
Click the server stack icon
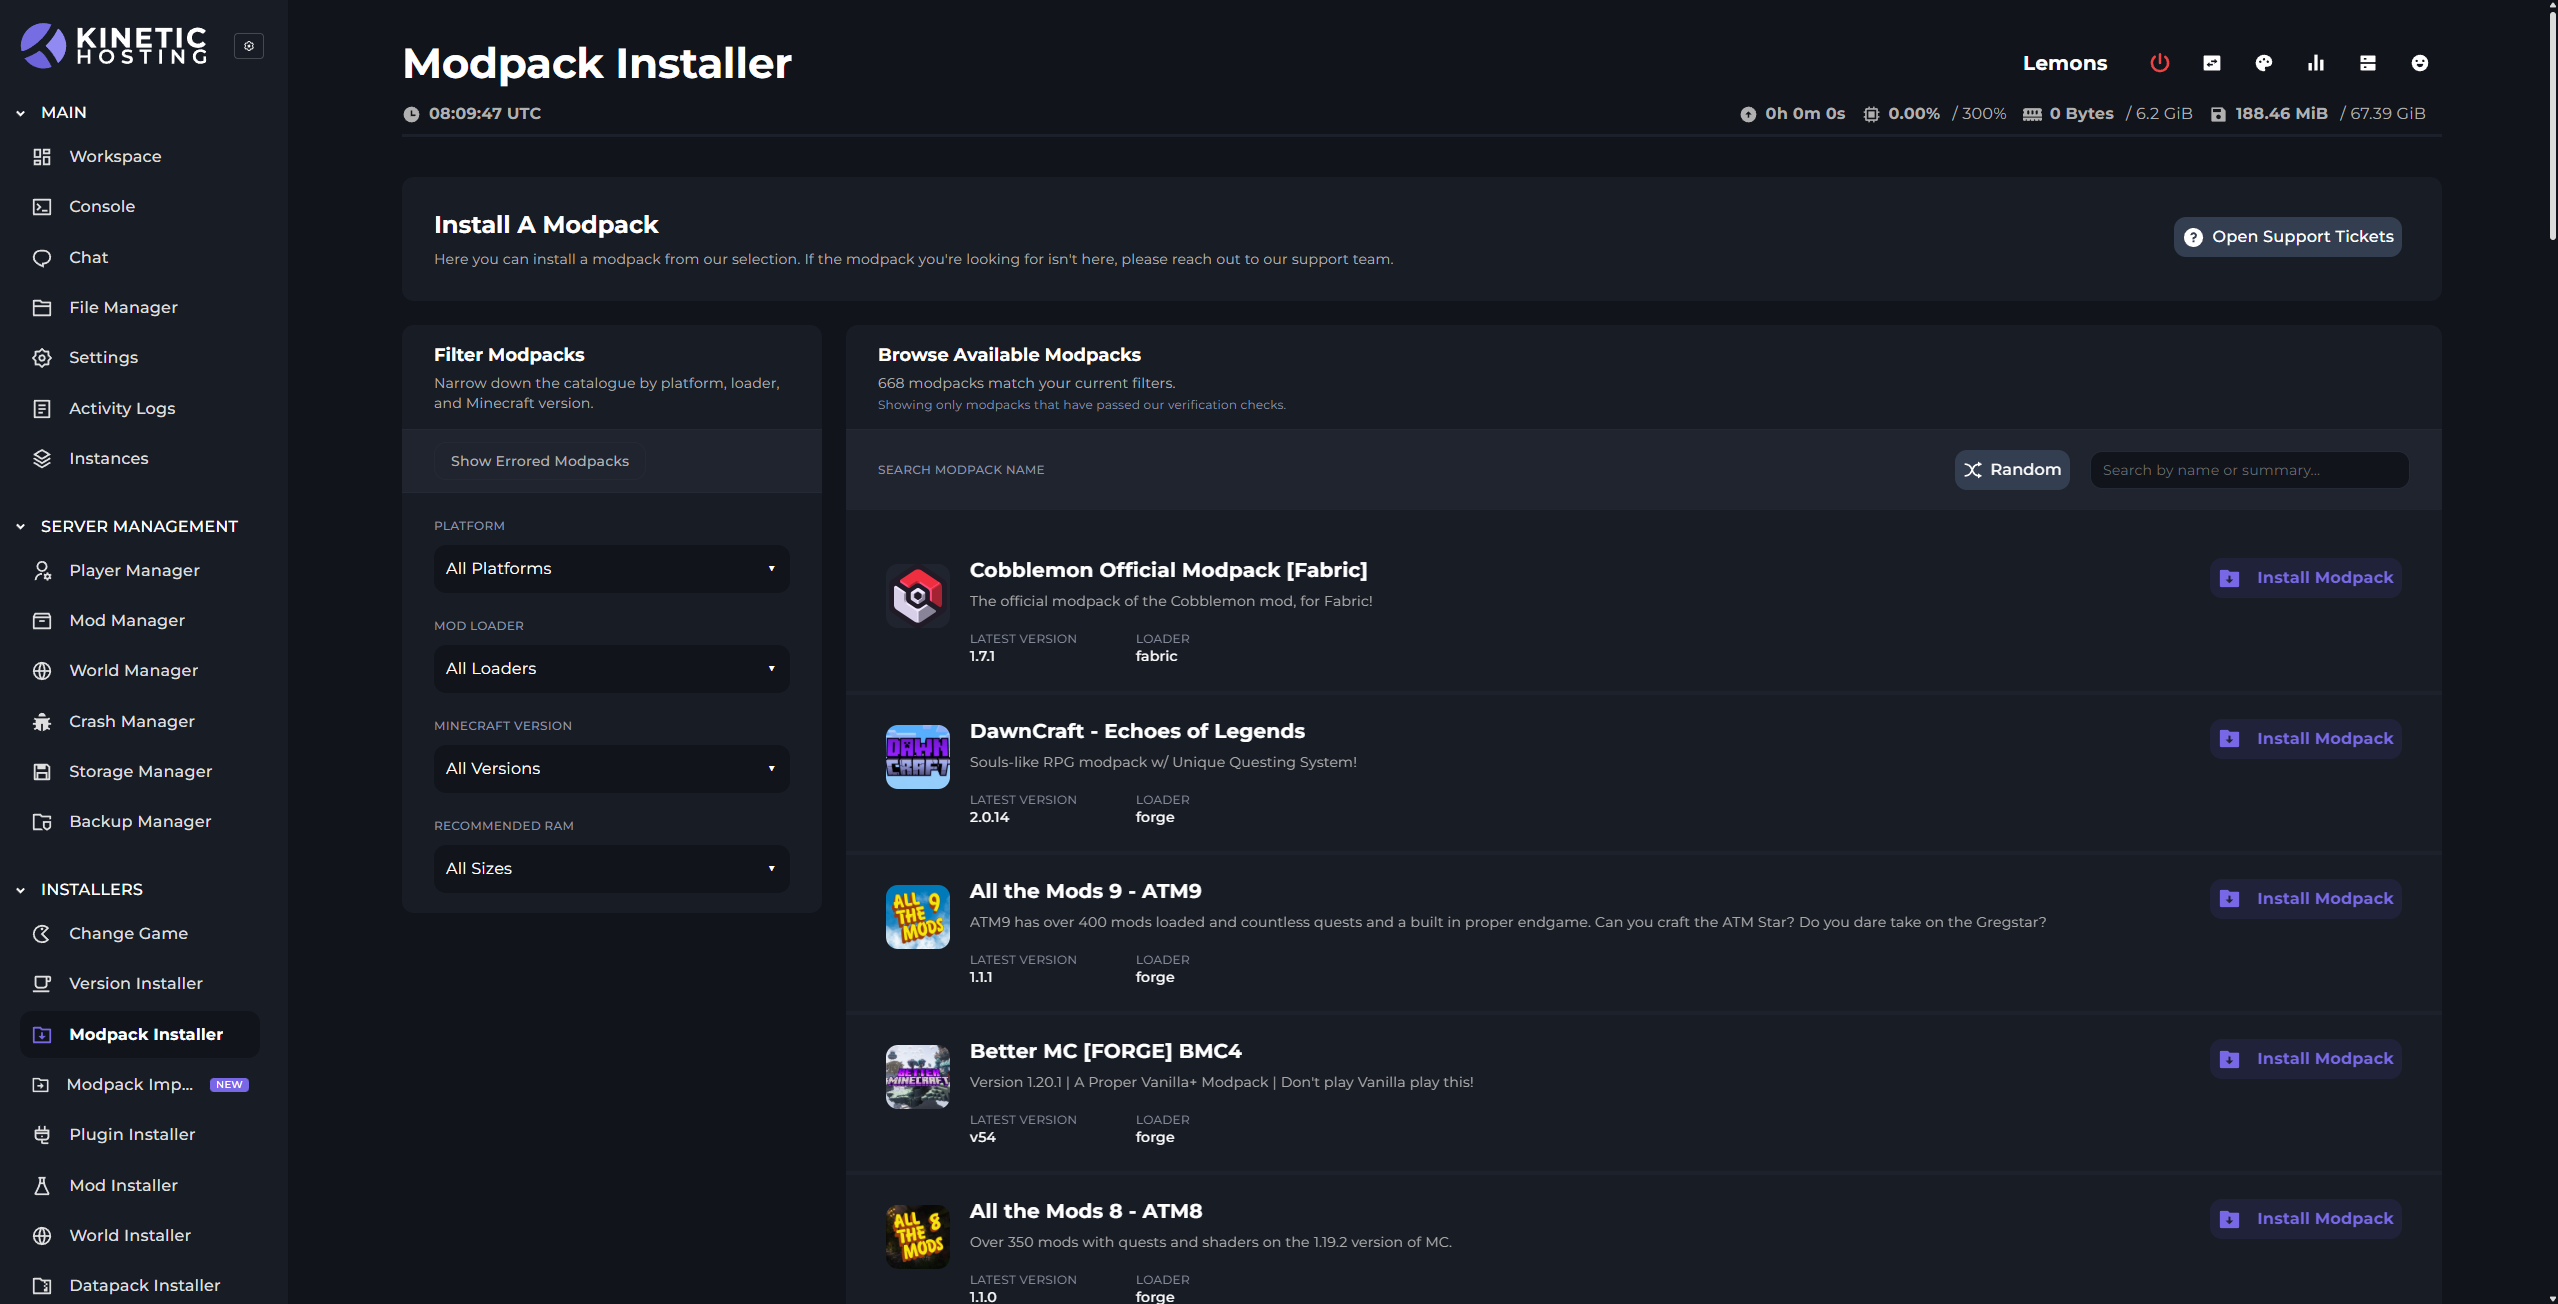pos(2368,63)
